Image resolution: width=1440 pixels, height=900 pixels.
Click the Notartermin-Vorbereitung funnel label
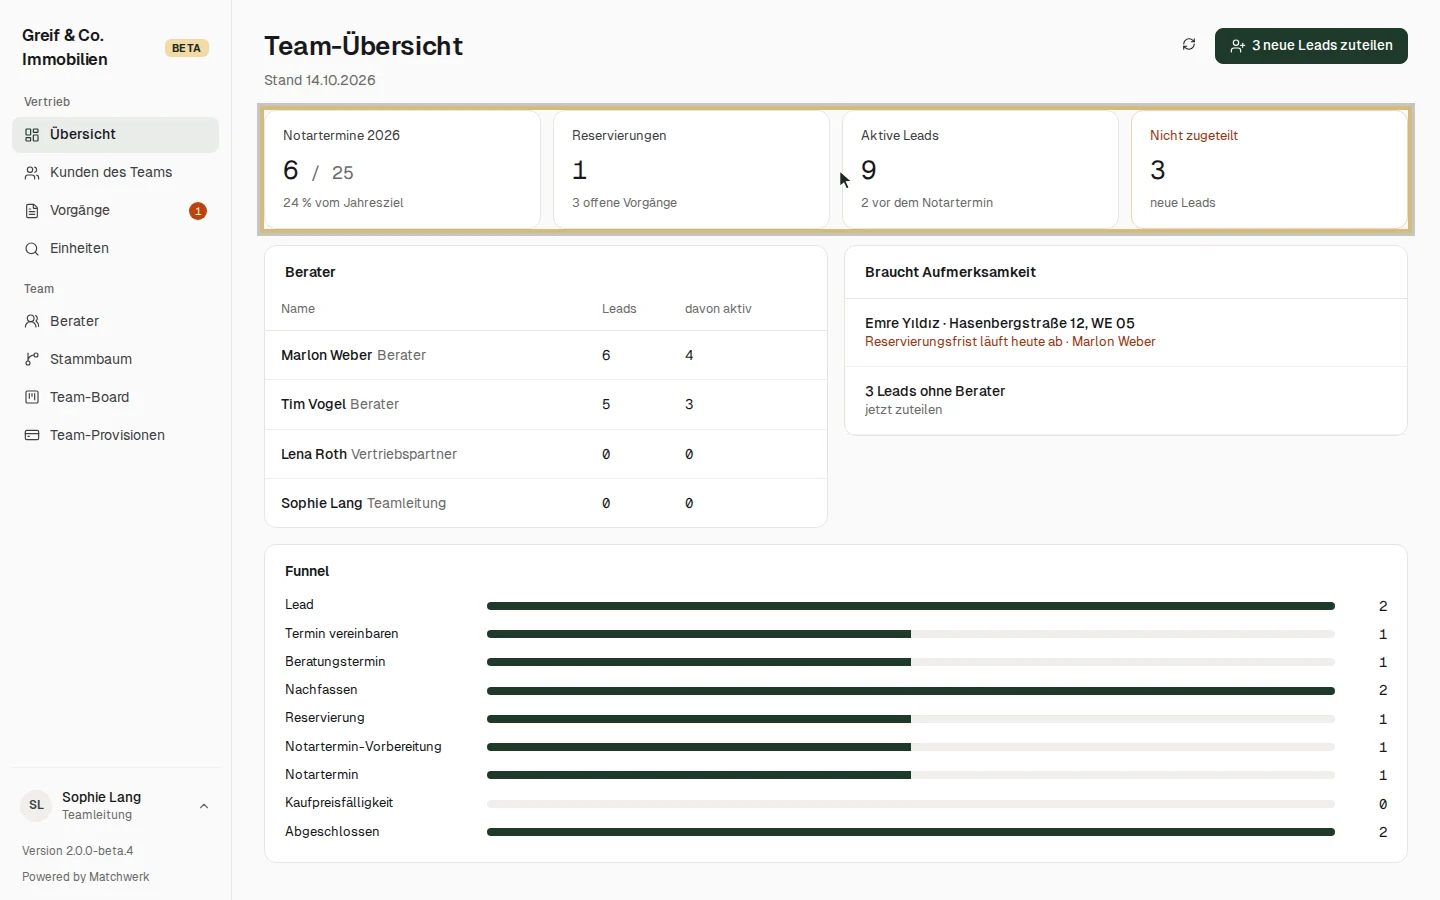(x=363, y=747)
